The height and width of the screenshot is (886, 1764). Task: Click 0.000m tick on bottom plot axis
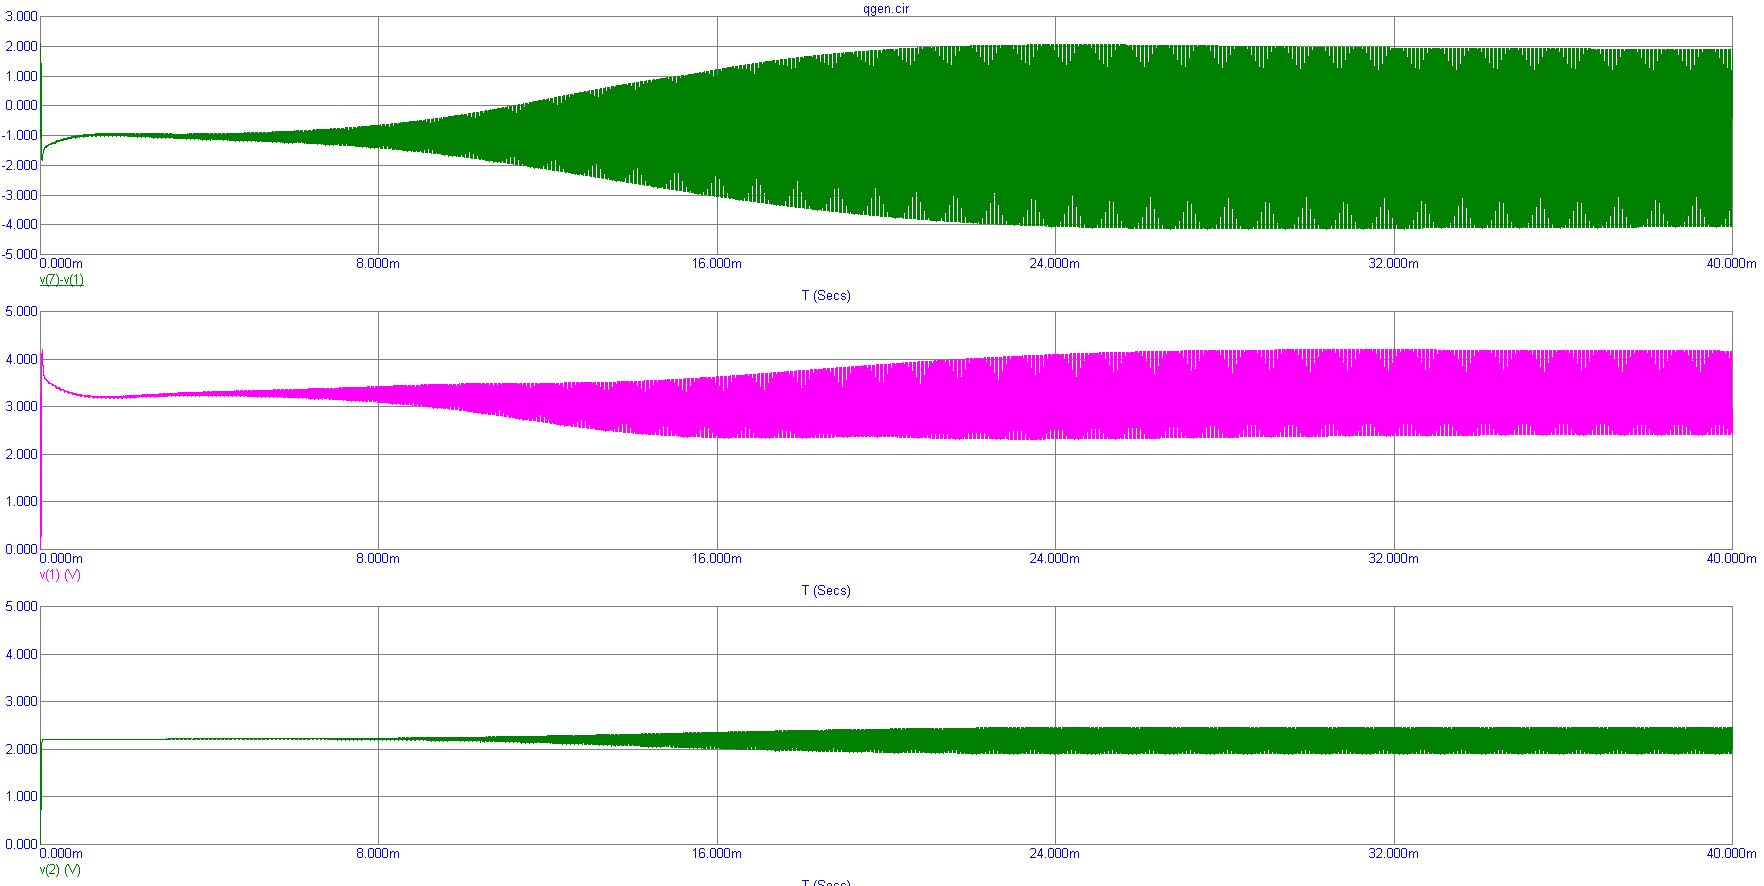61,854
